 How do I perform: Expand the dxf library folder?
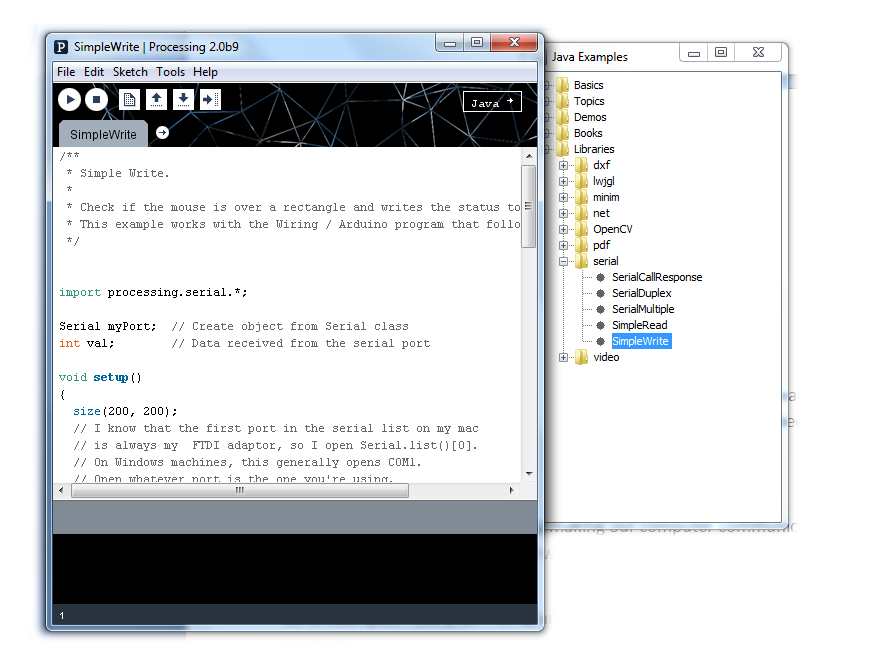pyautogui.click(x=563, y=165)
